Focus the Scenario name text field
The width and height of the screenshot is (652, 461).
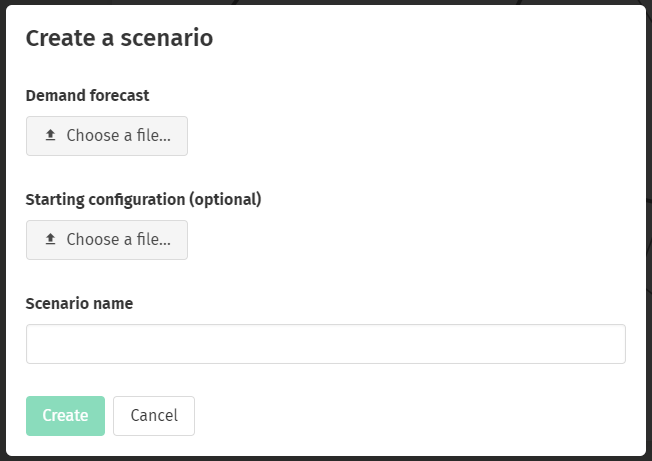(326, 344)
